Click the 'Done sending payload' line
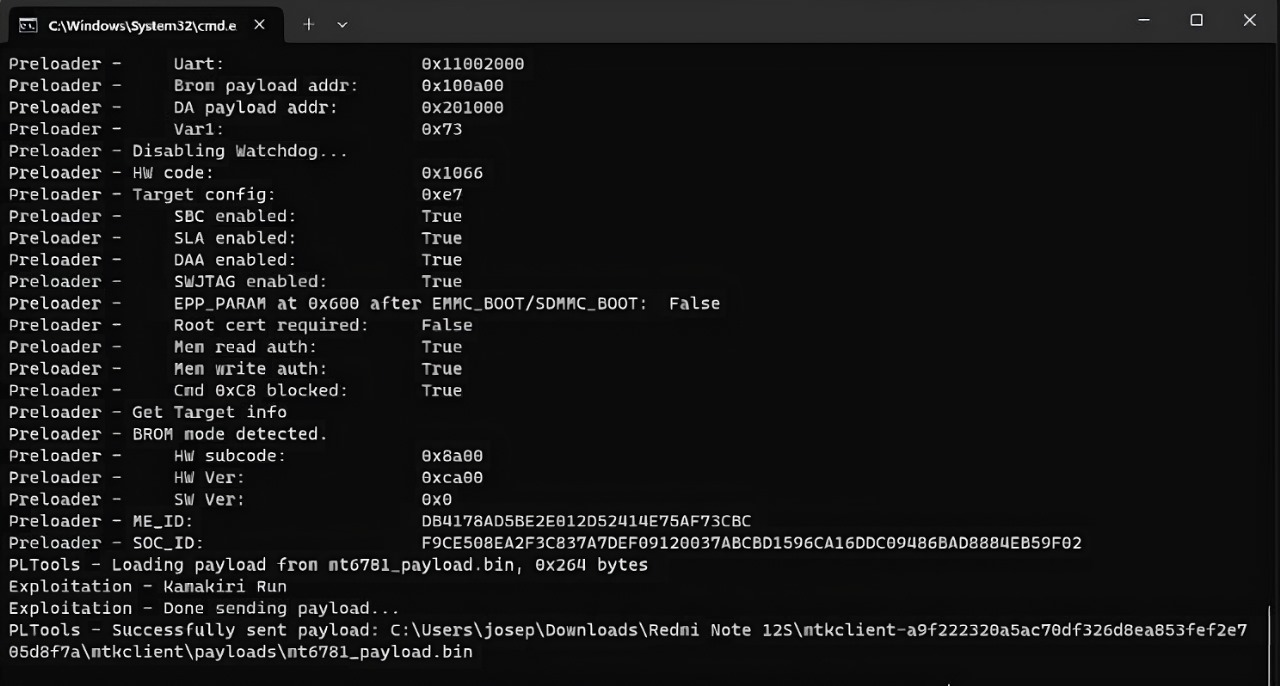This screenshot has width=1280, height=686. [203, 608]
